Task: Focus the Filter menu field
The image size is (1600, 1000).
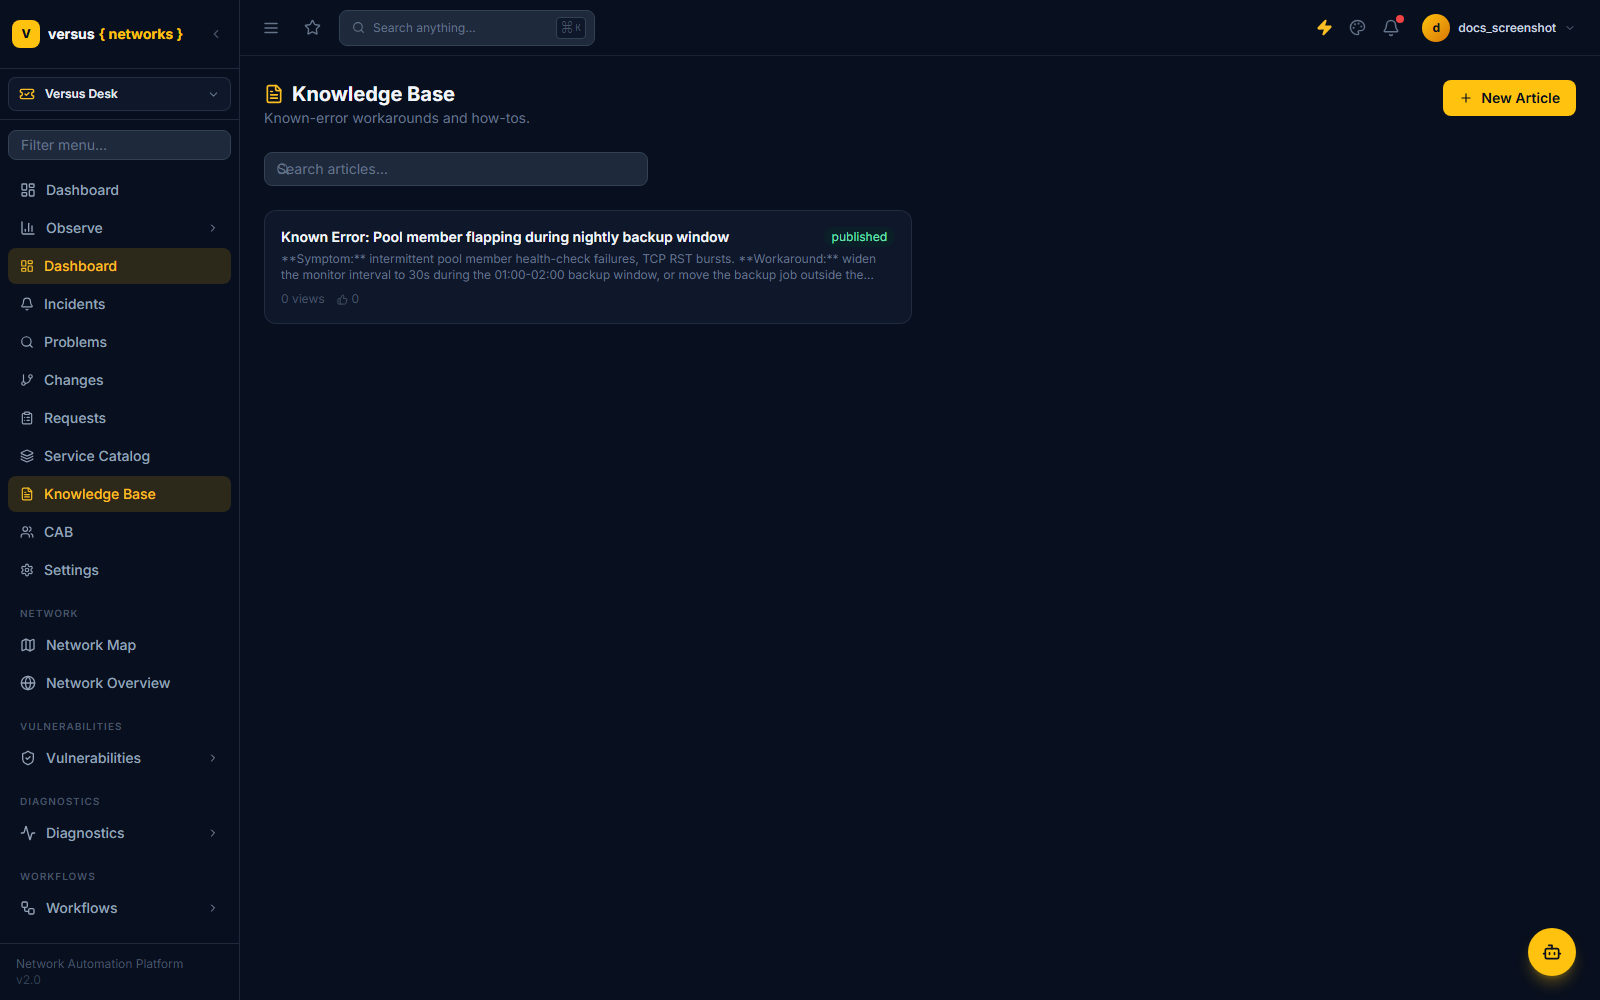Action: pyautogui.click(x=119, y=145)
